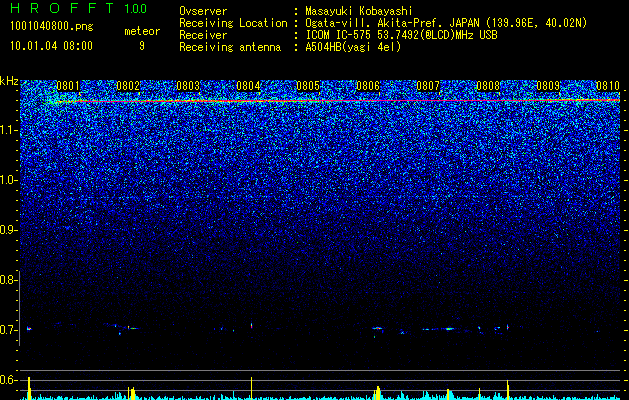Click the 1.1 frequency axis label
The height and width of the screenshot is (400, 629).
click(x=9, y=130)
